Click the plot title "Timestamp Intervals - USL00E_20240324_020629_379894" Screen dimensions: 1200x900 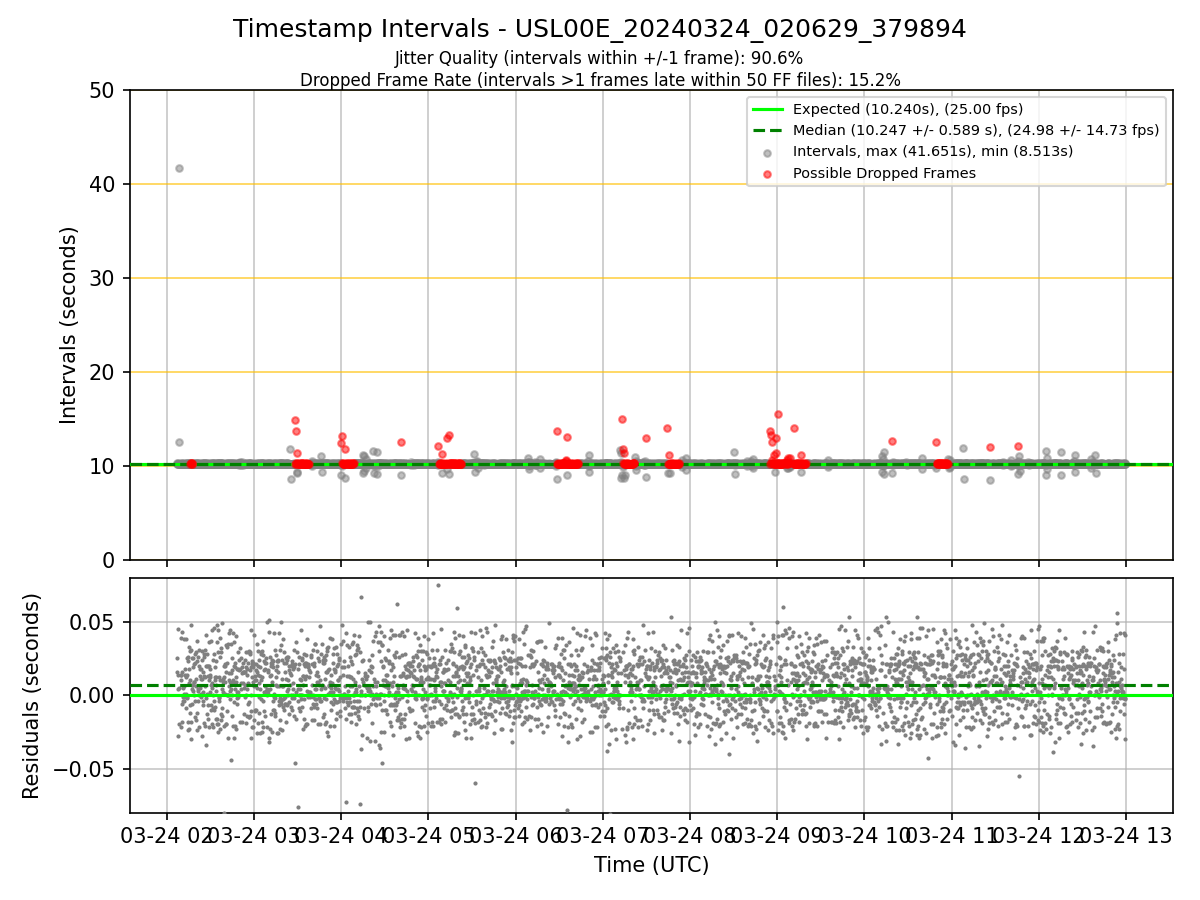[600, 29]
